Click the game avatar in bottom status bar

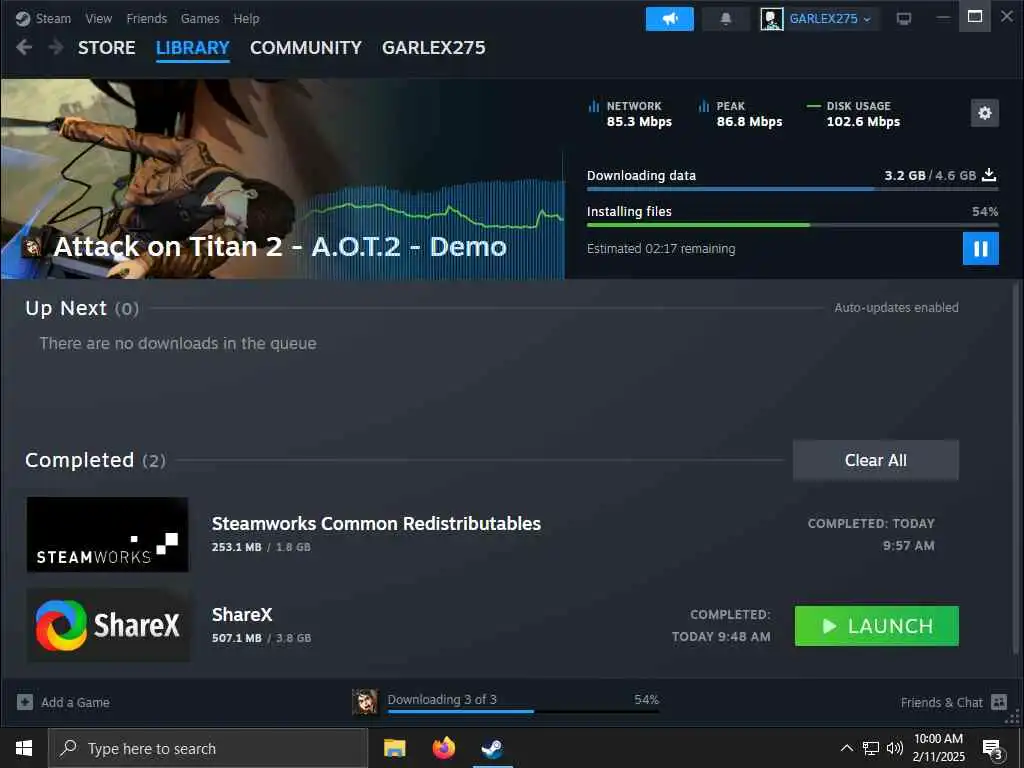(364, 702)
